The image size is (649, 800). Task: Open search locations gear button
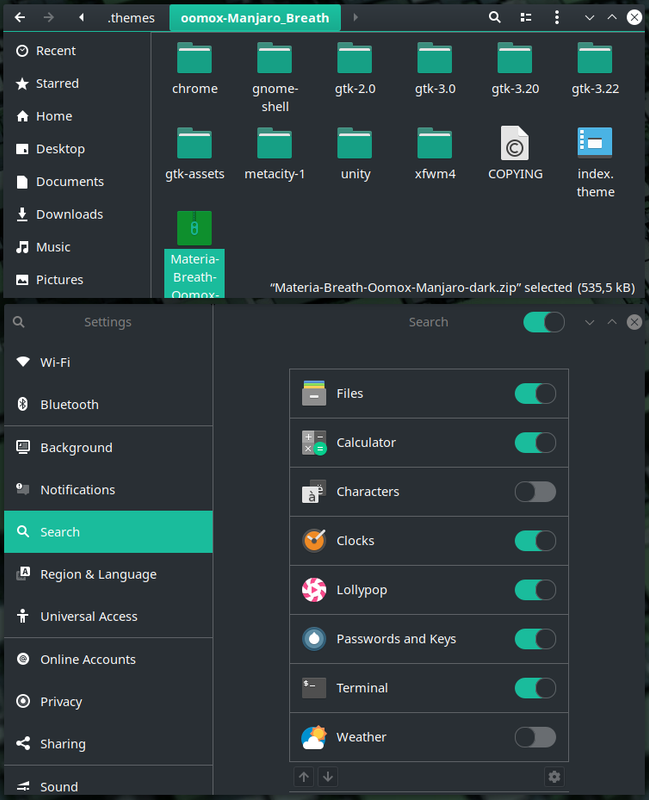pos(555,777)
